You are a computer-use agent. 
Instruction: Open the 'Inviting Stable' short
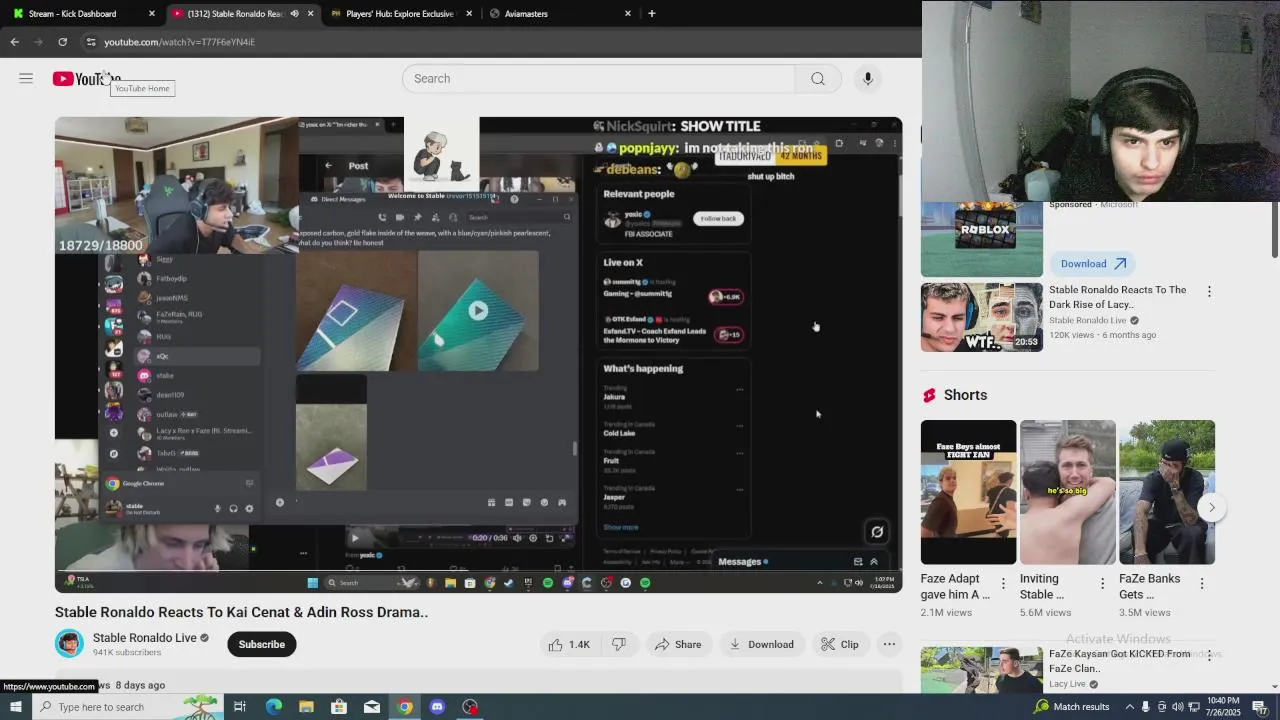click(1067, 492)
